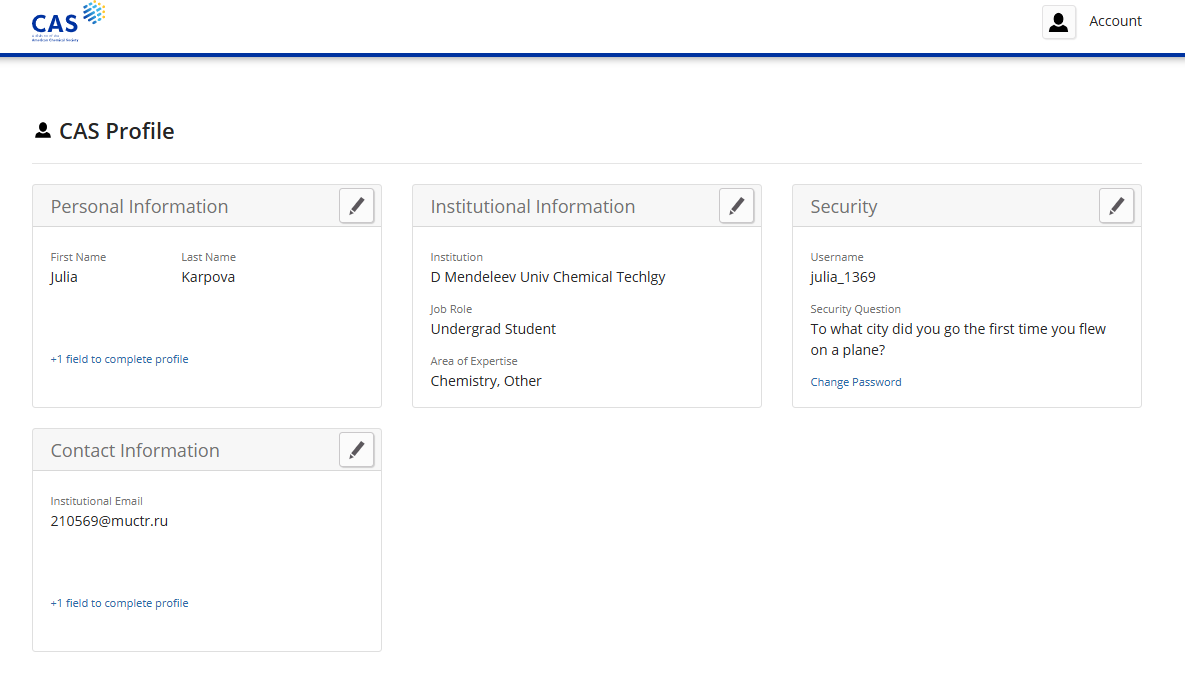Click the institutional email 210569@muctr.ru

109,521
